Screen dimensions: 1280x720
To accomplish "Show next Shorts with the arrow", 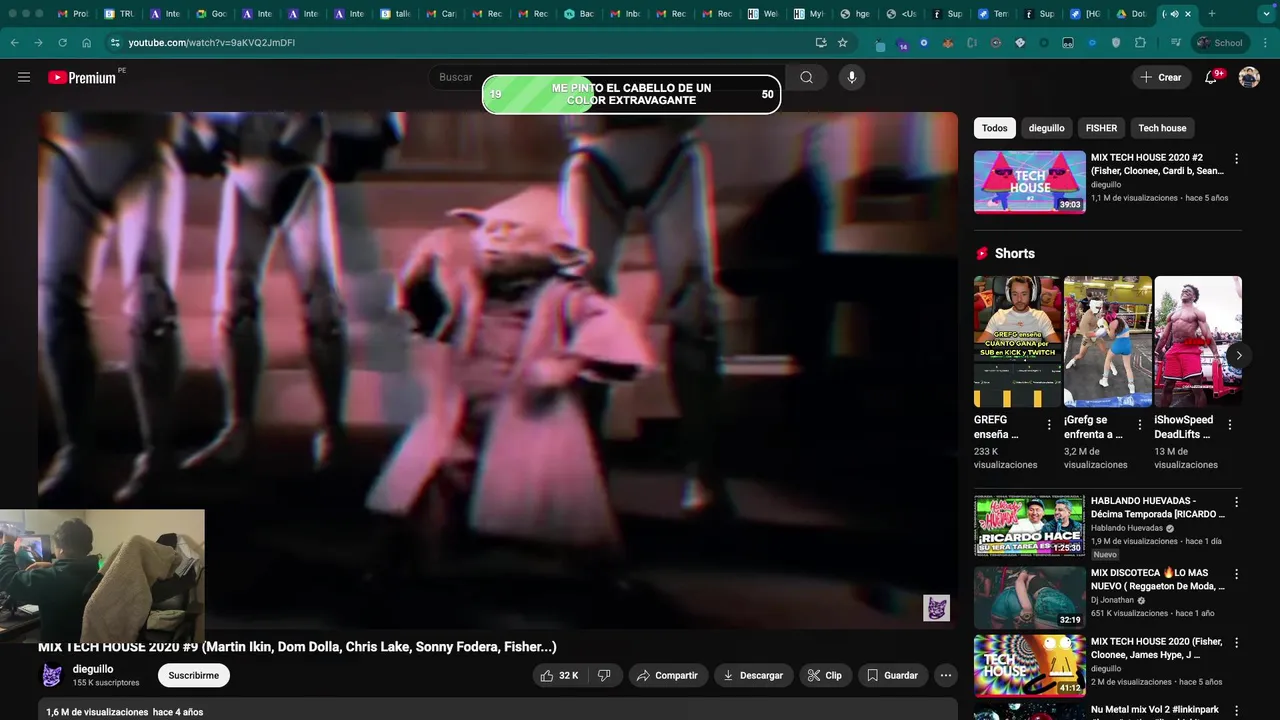I will point(1238,355).
